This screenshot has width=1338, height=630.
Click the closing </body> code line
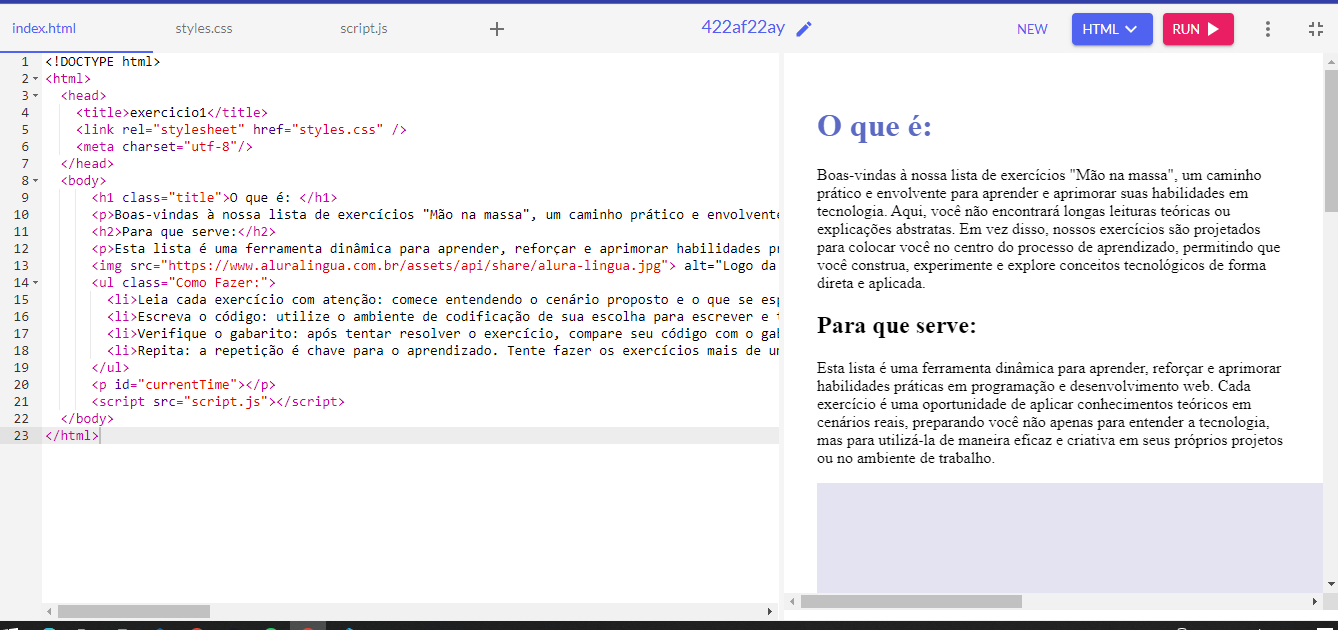(x=87, y=419)
